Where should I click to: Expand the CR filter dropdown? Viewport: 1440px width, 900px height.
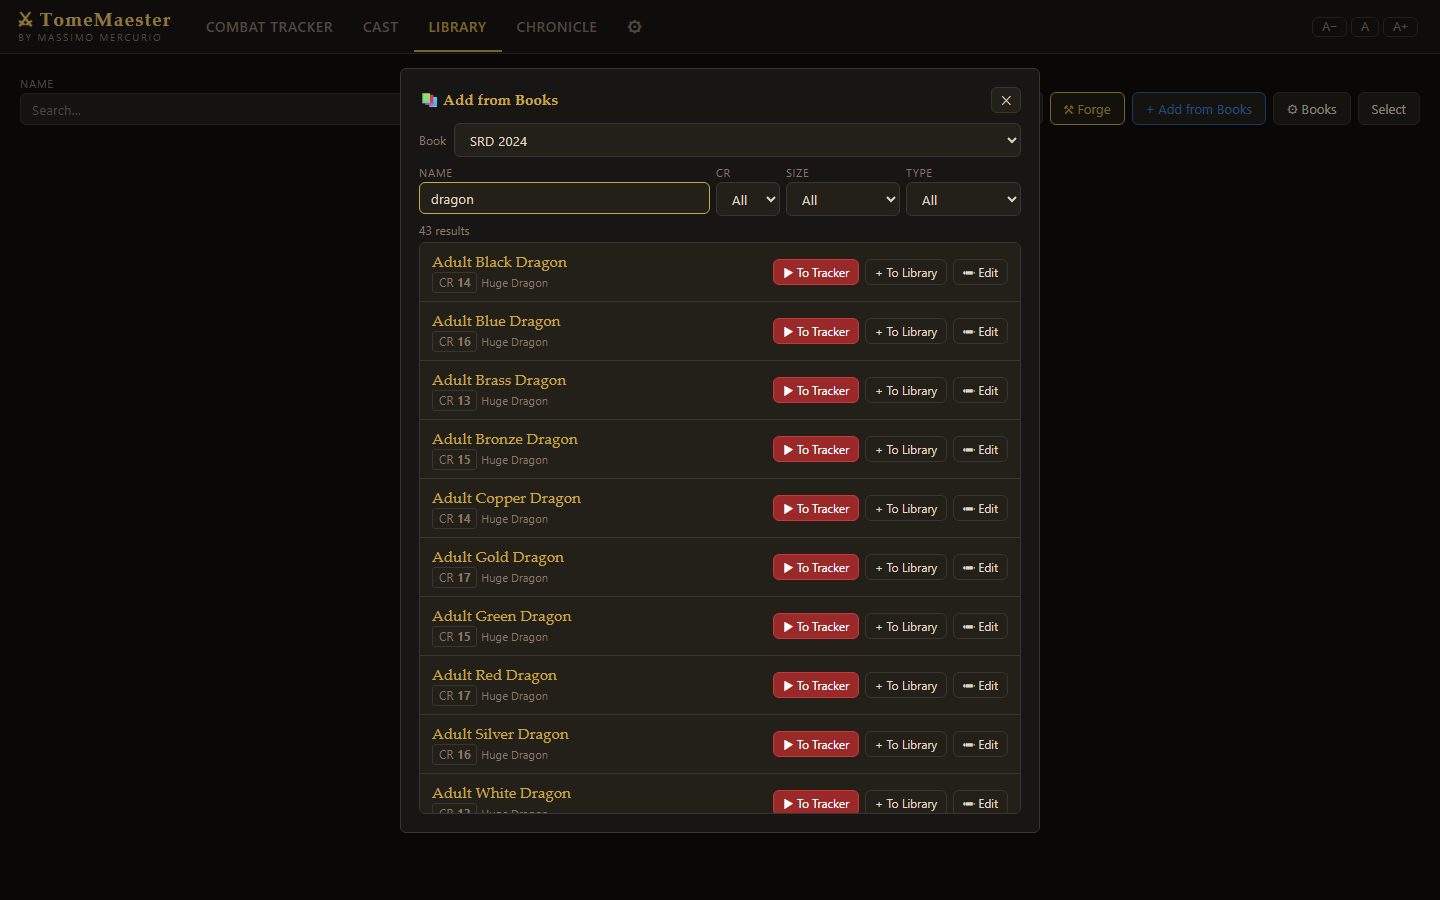click(748, 199)
